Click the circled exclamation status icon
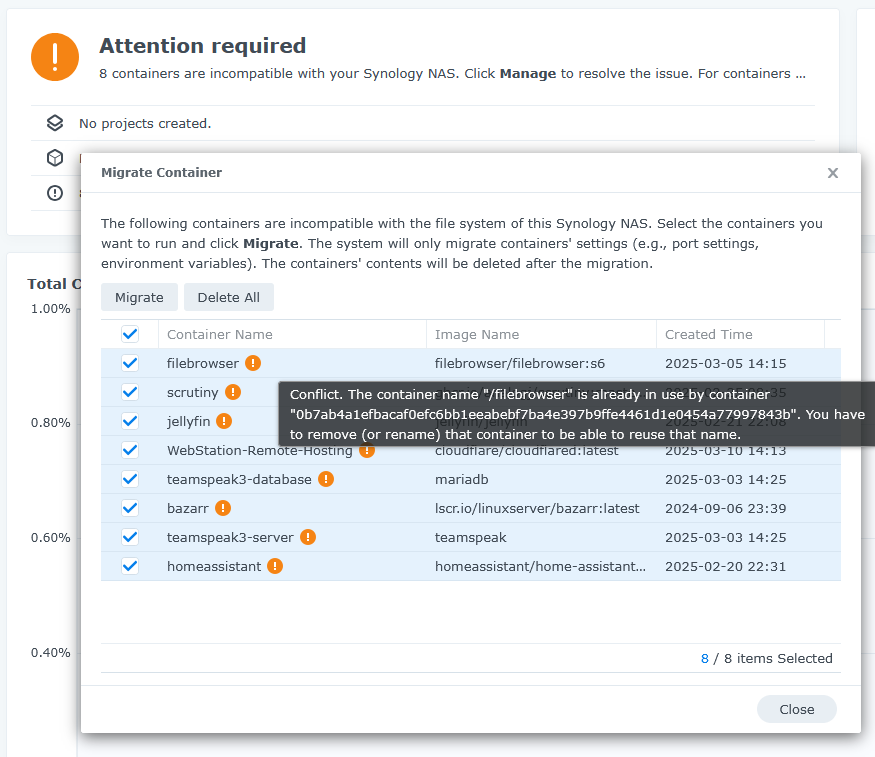The height and width of the screenshot is (757, 875). click(55, 193)
